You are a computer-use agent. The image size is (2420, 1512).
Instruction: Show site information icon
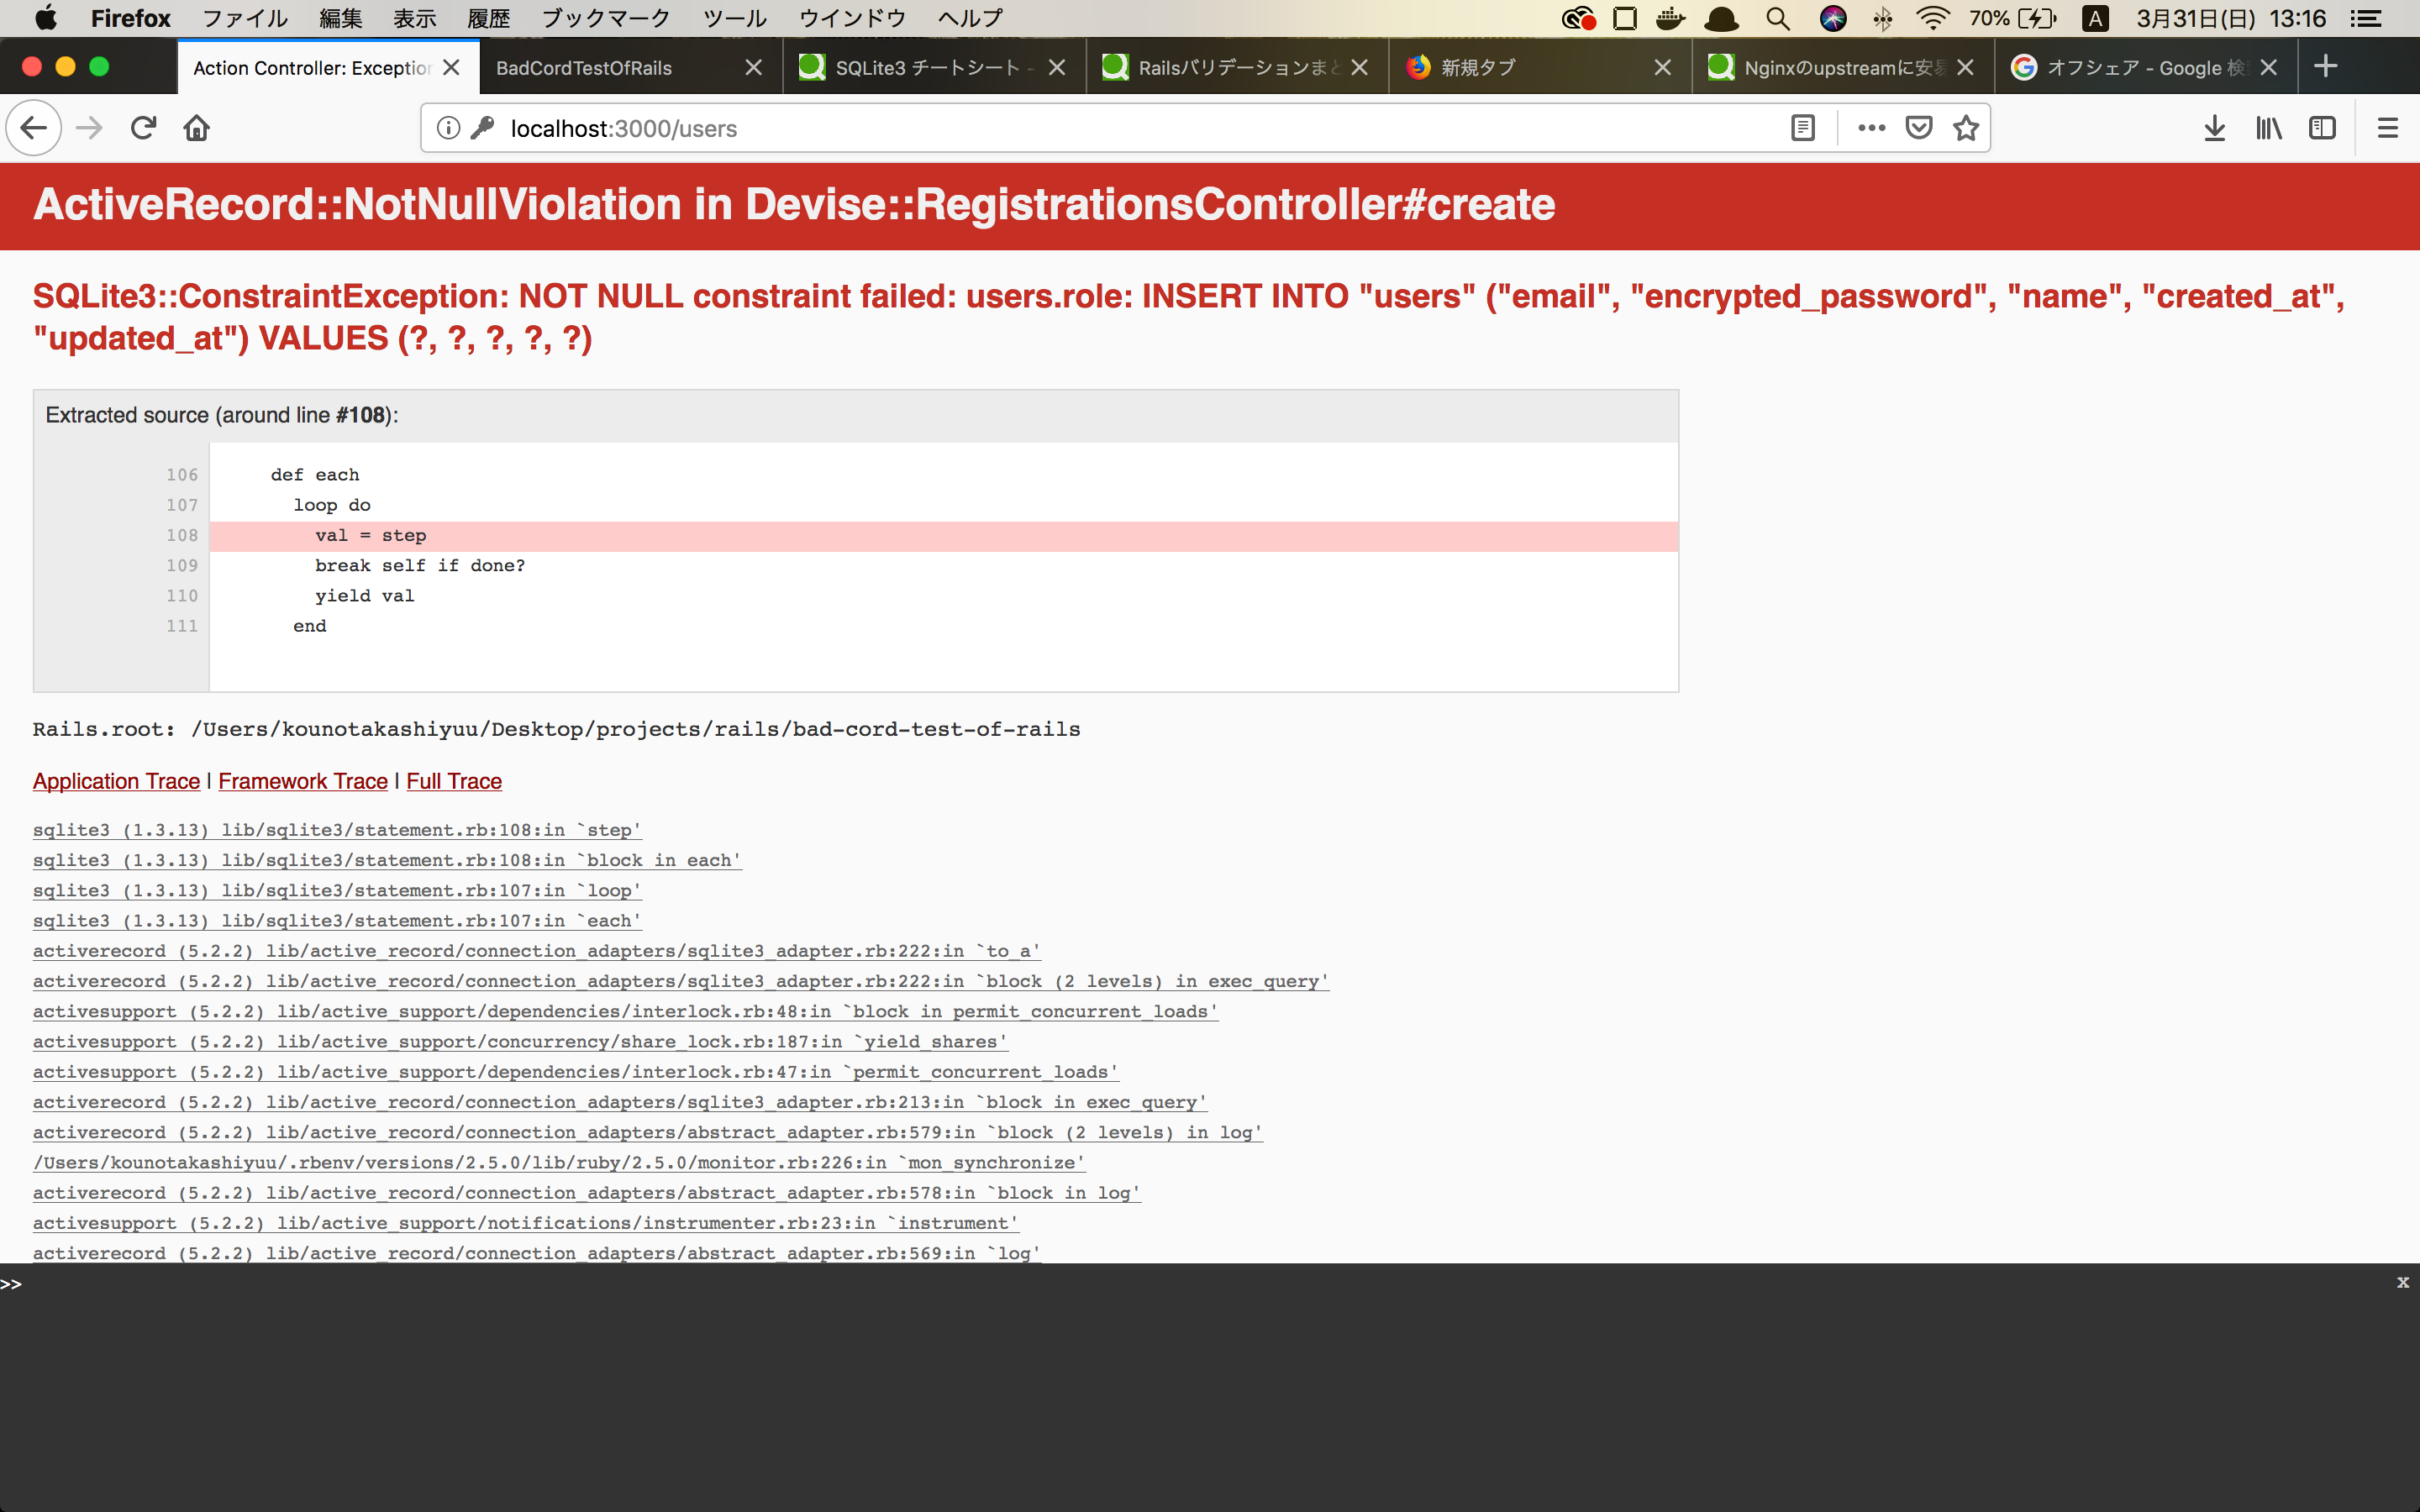point(448,128)
